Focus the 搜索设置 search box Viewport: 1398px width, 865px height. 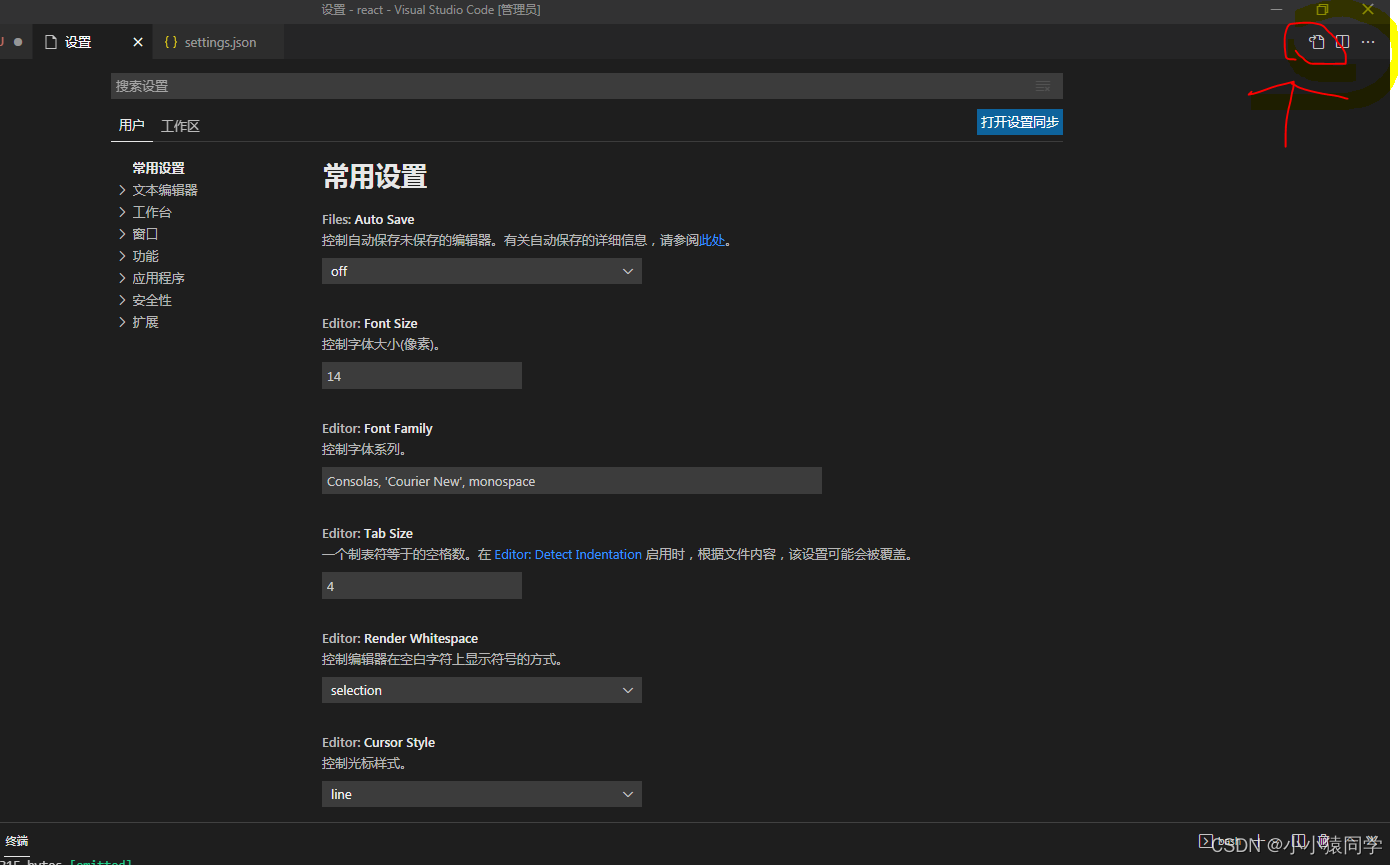click(x=586, y=86)
